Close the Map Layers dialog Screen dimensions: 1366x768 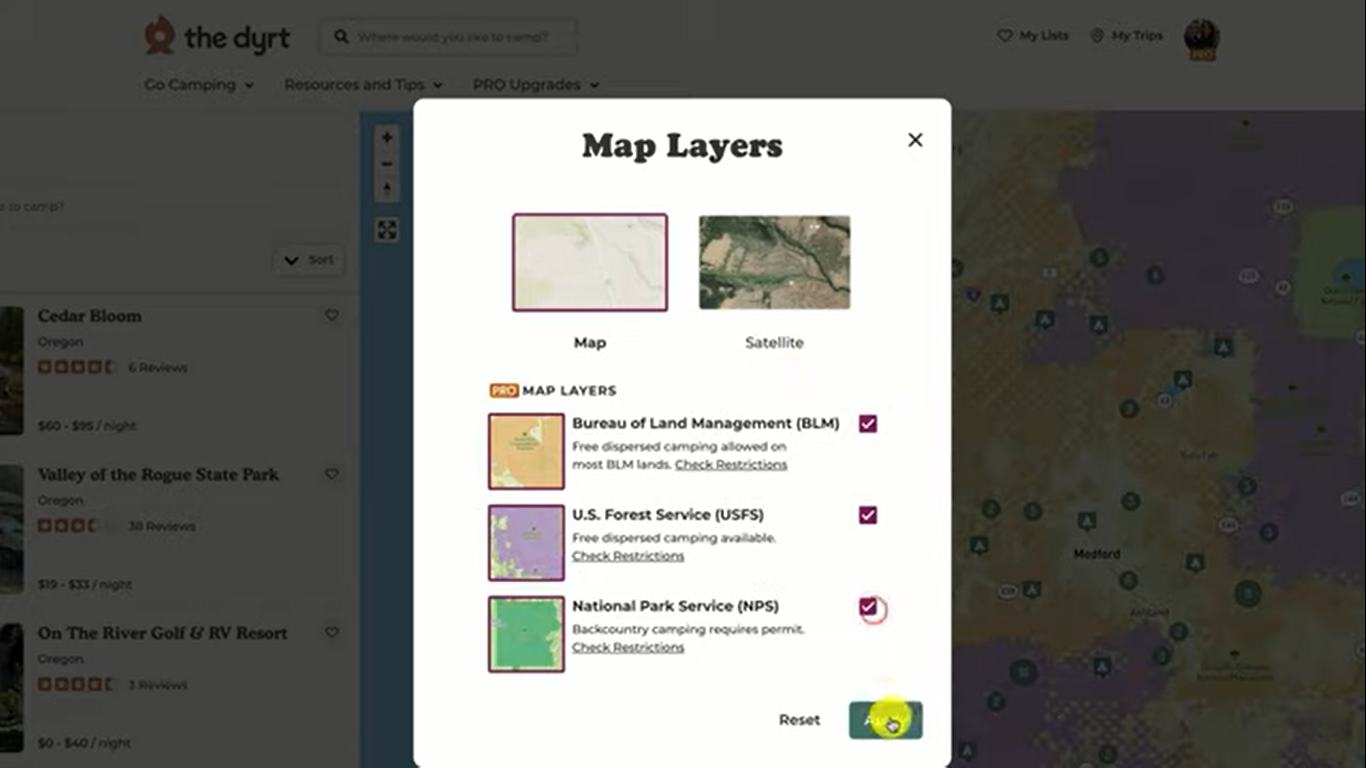(x=915, y=140)
